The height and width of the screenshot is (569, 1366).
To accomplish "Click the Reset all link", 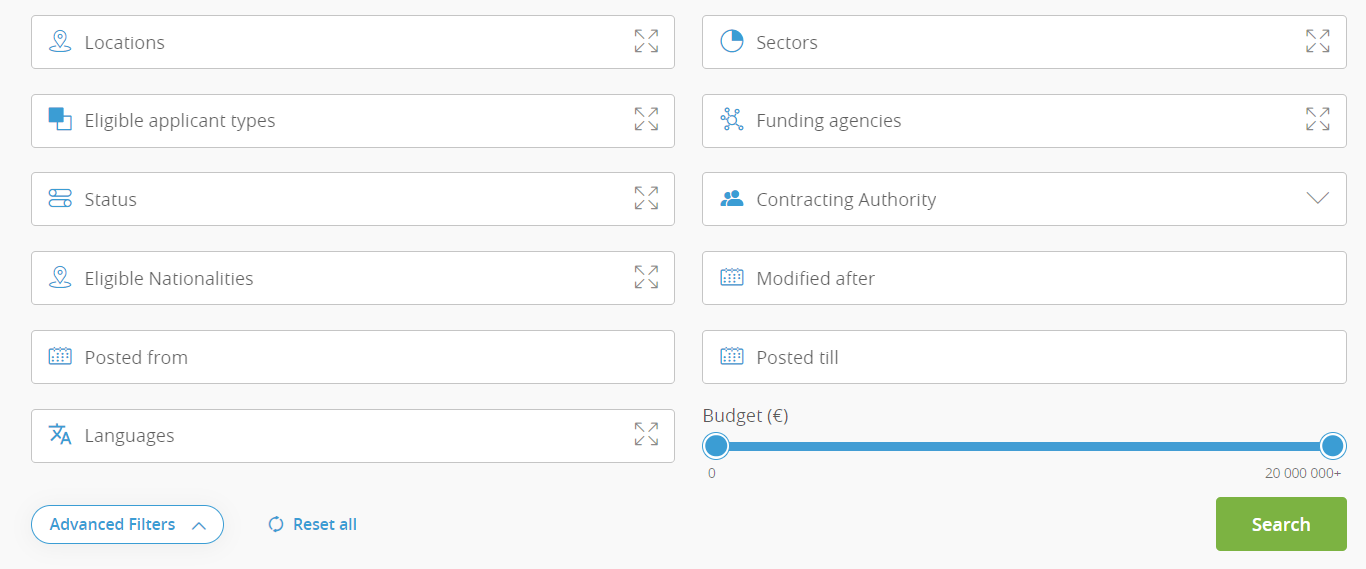I will click(312, 524).
